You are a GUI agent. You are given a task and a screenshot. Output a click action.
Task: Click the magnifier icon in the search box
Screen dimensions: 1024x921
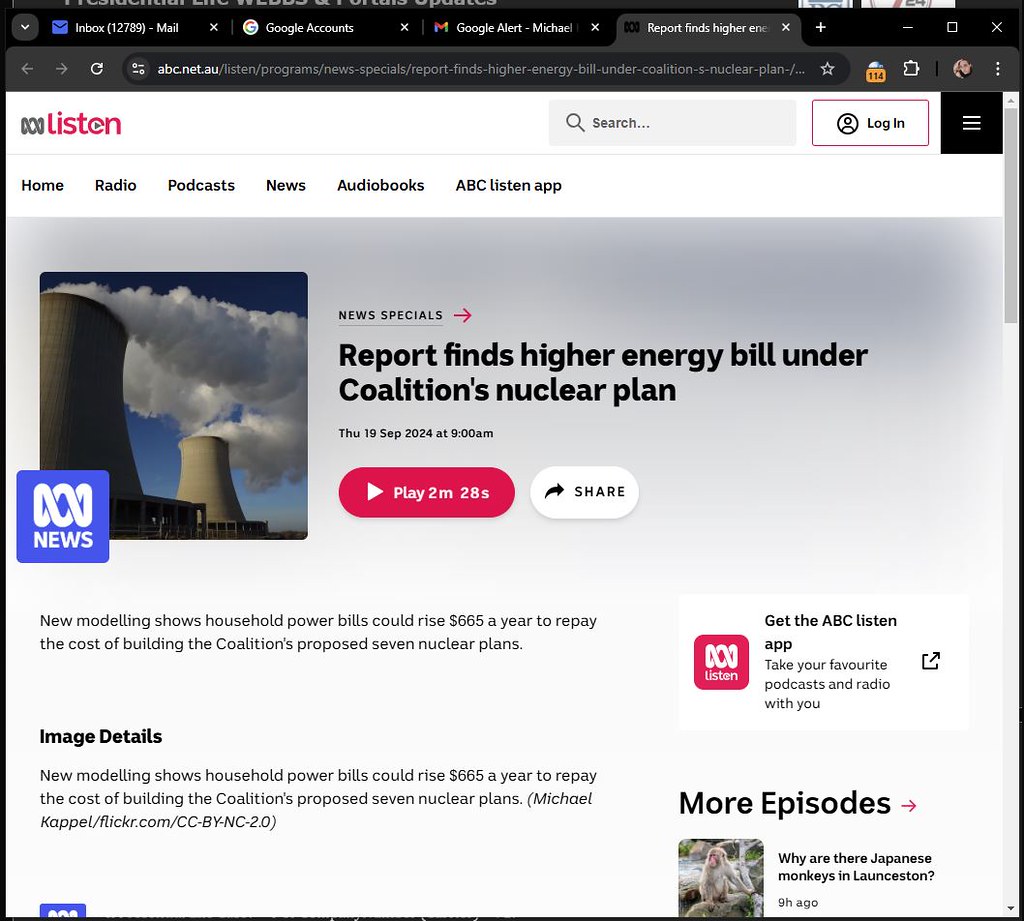(575, 123)
